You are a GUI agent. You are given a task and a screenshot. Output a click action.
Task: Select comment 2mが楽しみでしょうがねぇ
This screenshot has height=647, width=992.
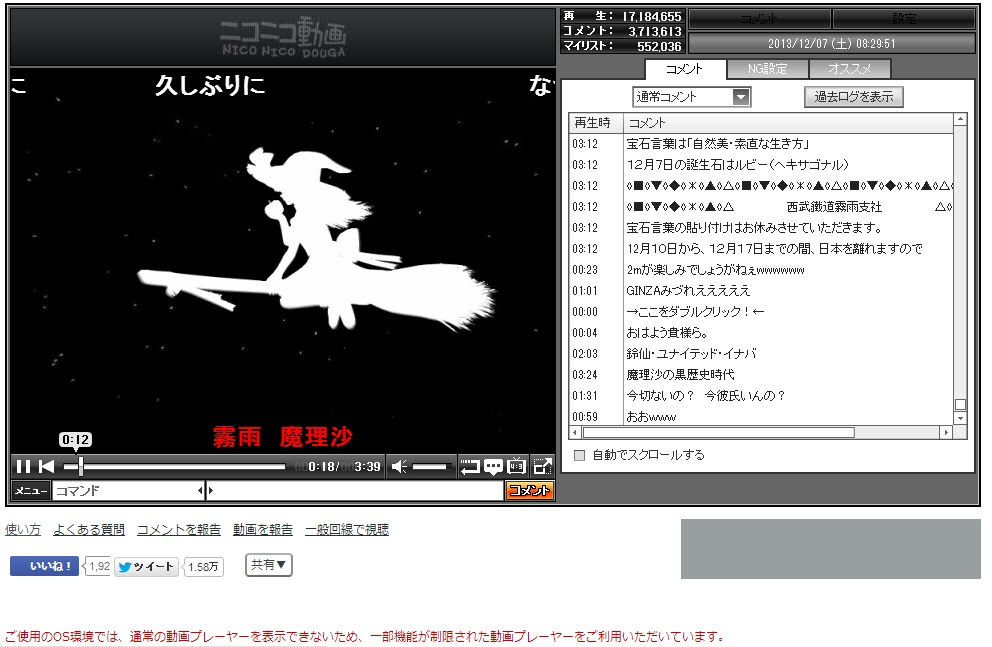point(761,270)
